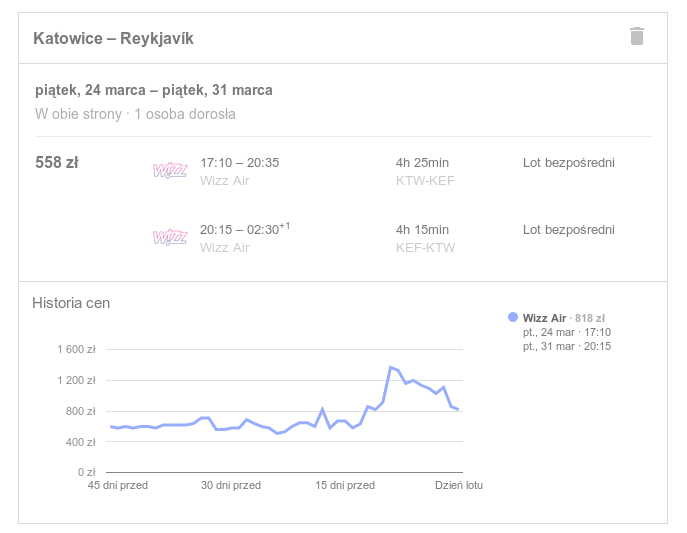The width and height of the screenshot is (687, 533).
Task: Open the Katowice – Reykjavík title
Action: (113, 39)
